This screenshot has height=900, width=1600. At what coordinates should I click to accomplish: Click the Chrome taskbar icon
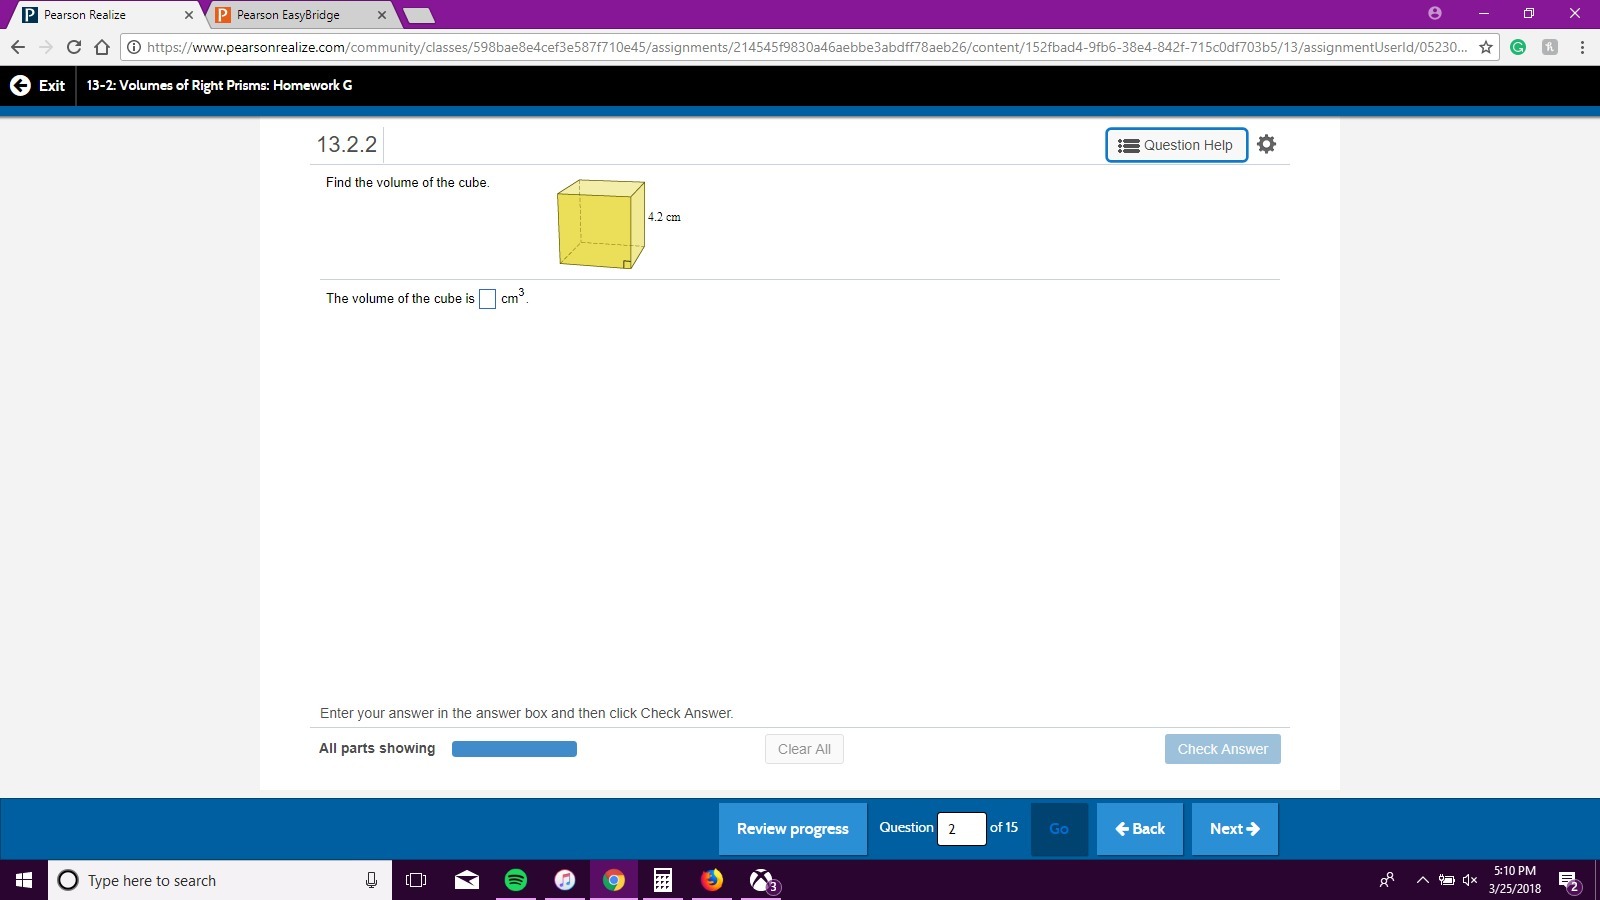pos(614,880)
